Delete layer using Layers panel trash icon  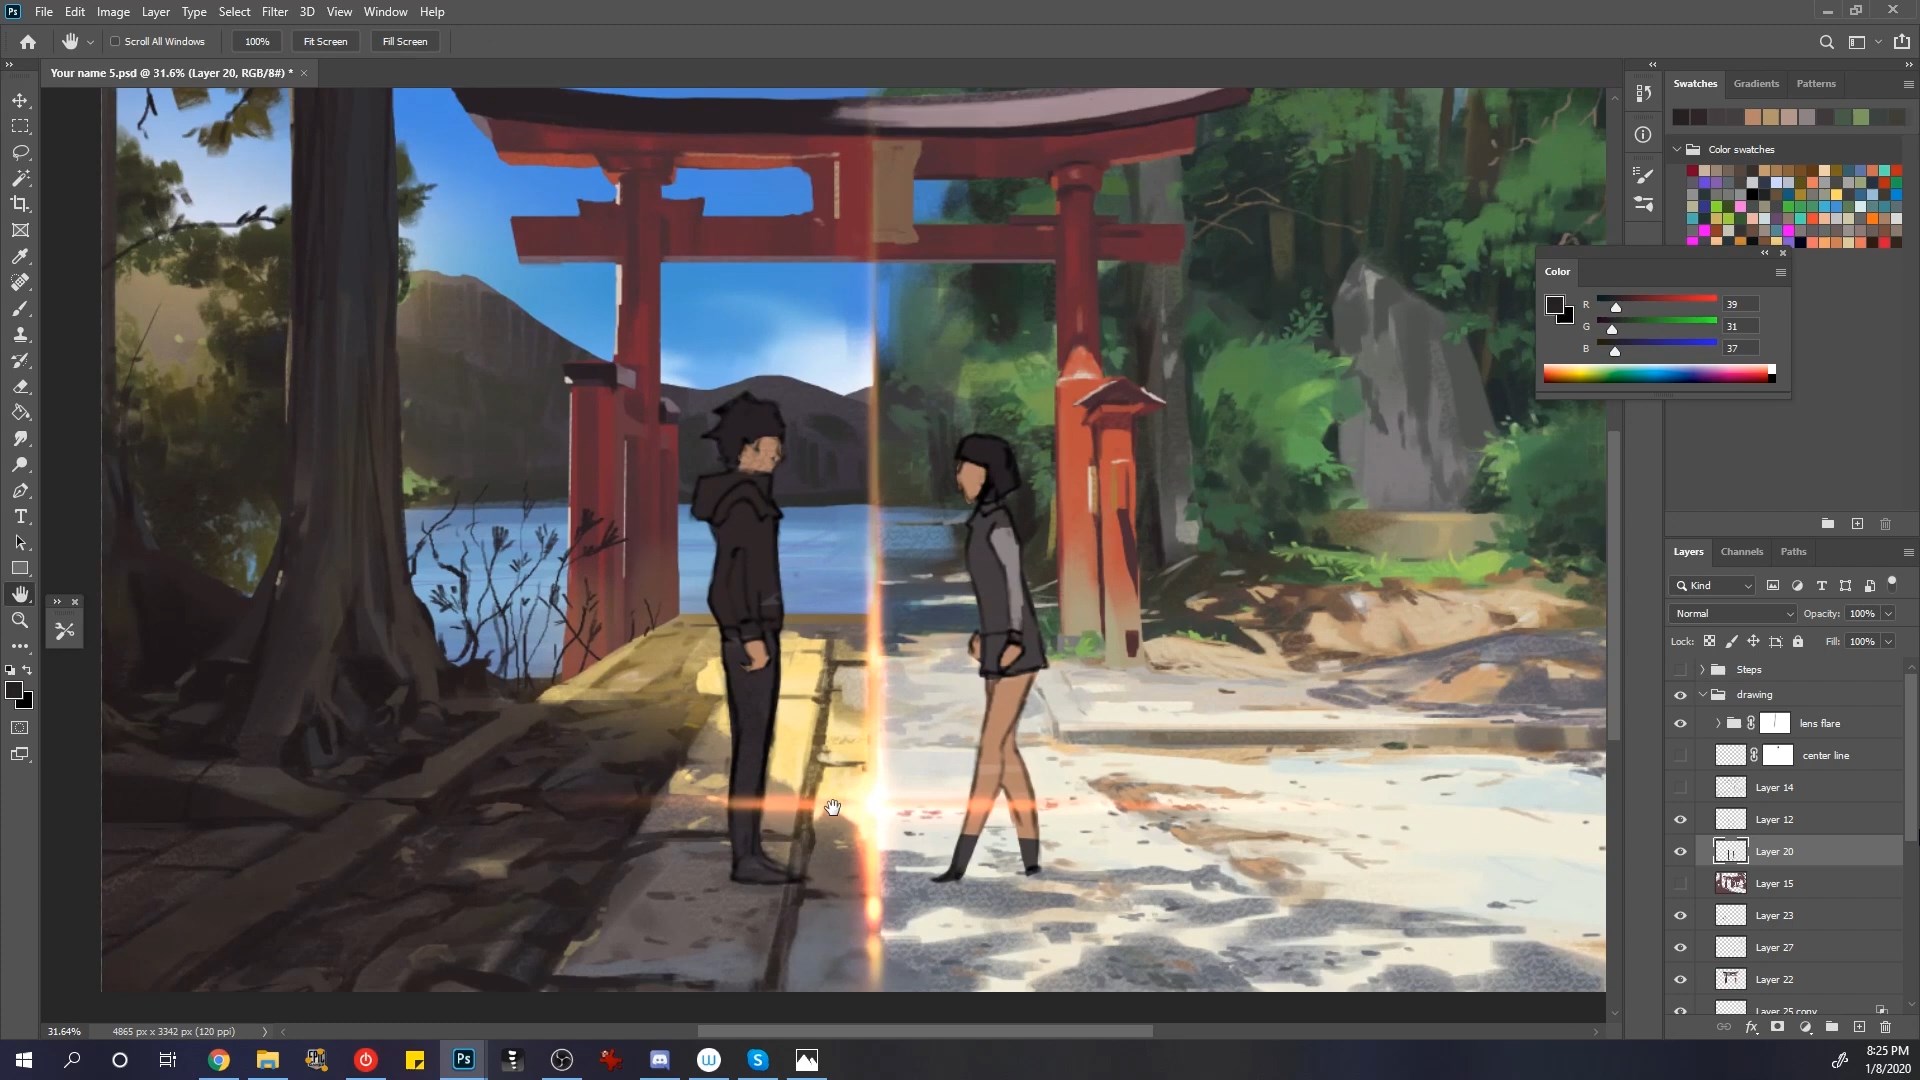point(1885,1027)
